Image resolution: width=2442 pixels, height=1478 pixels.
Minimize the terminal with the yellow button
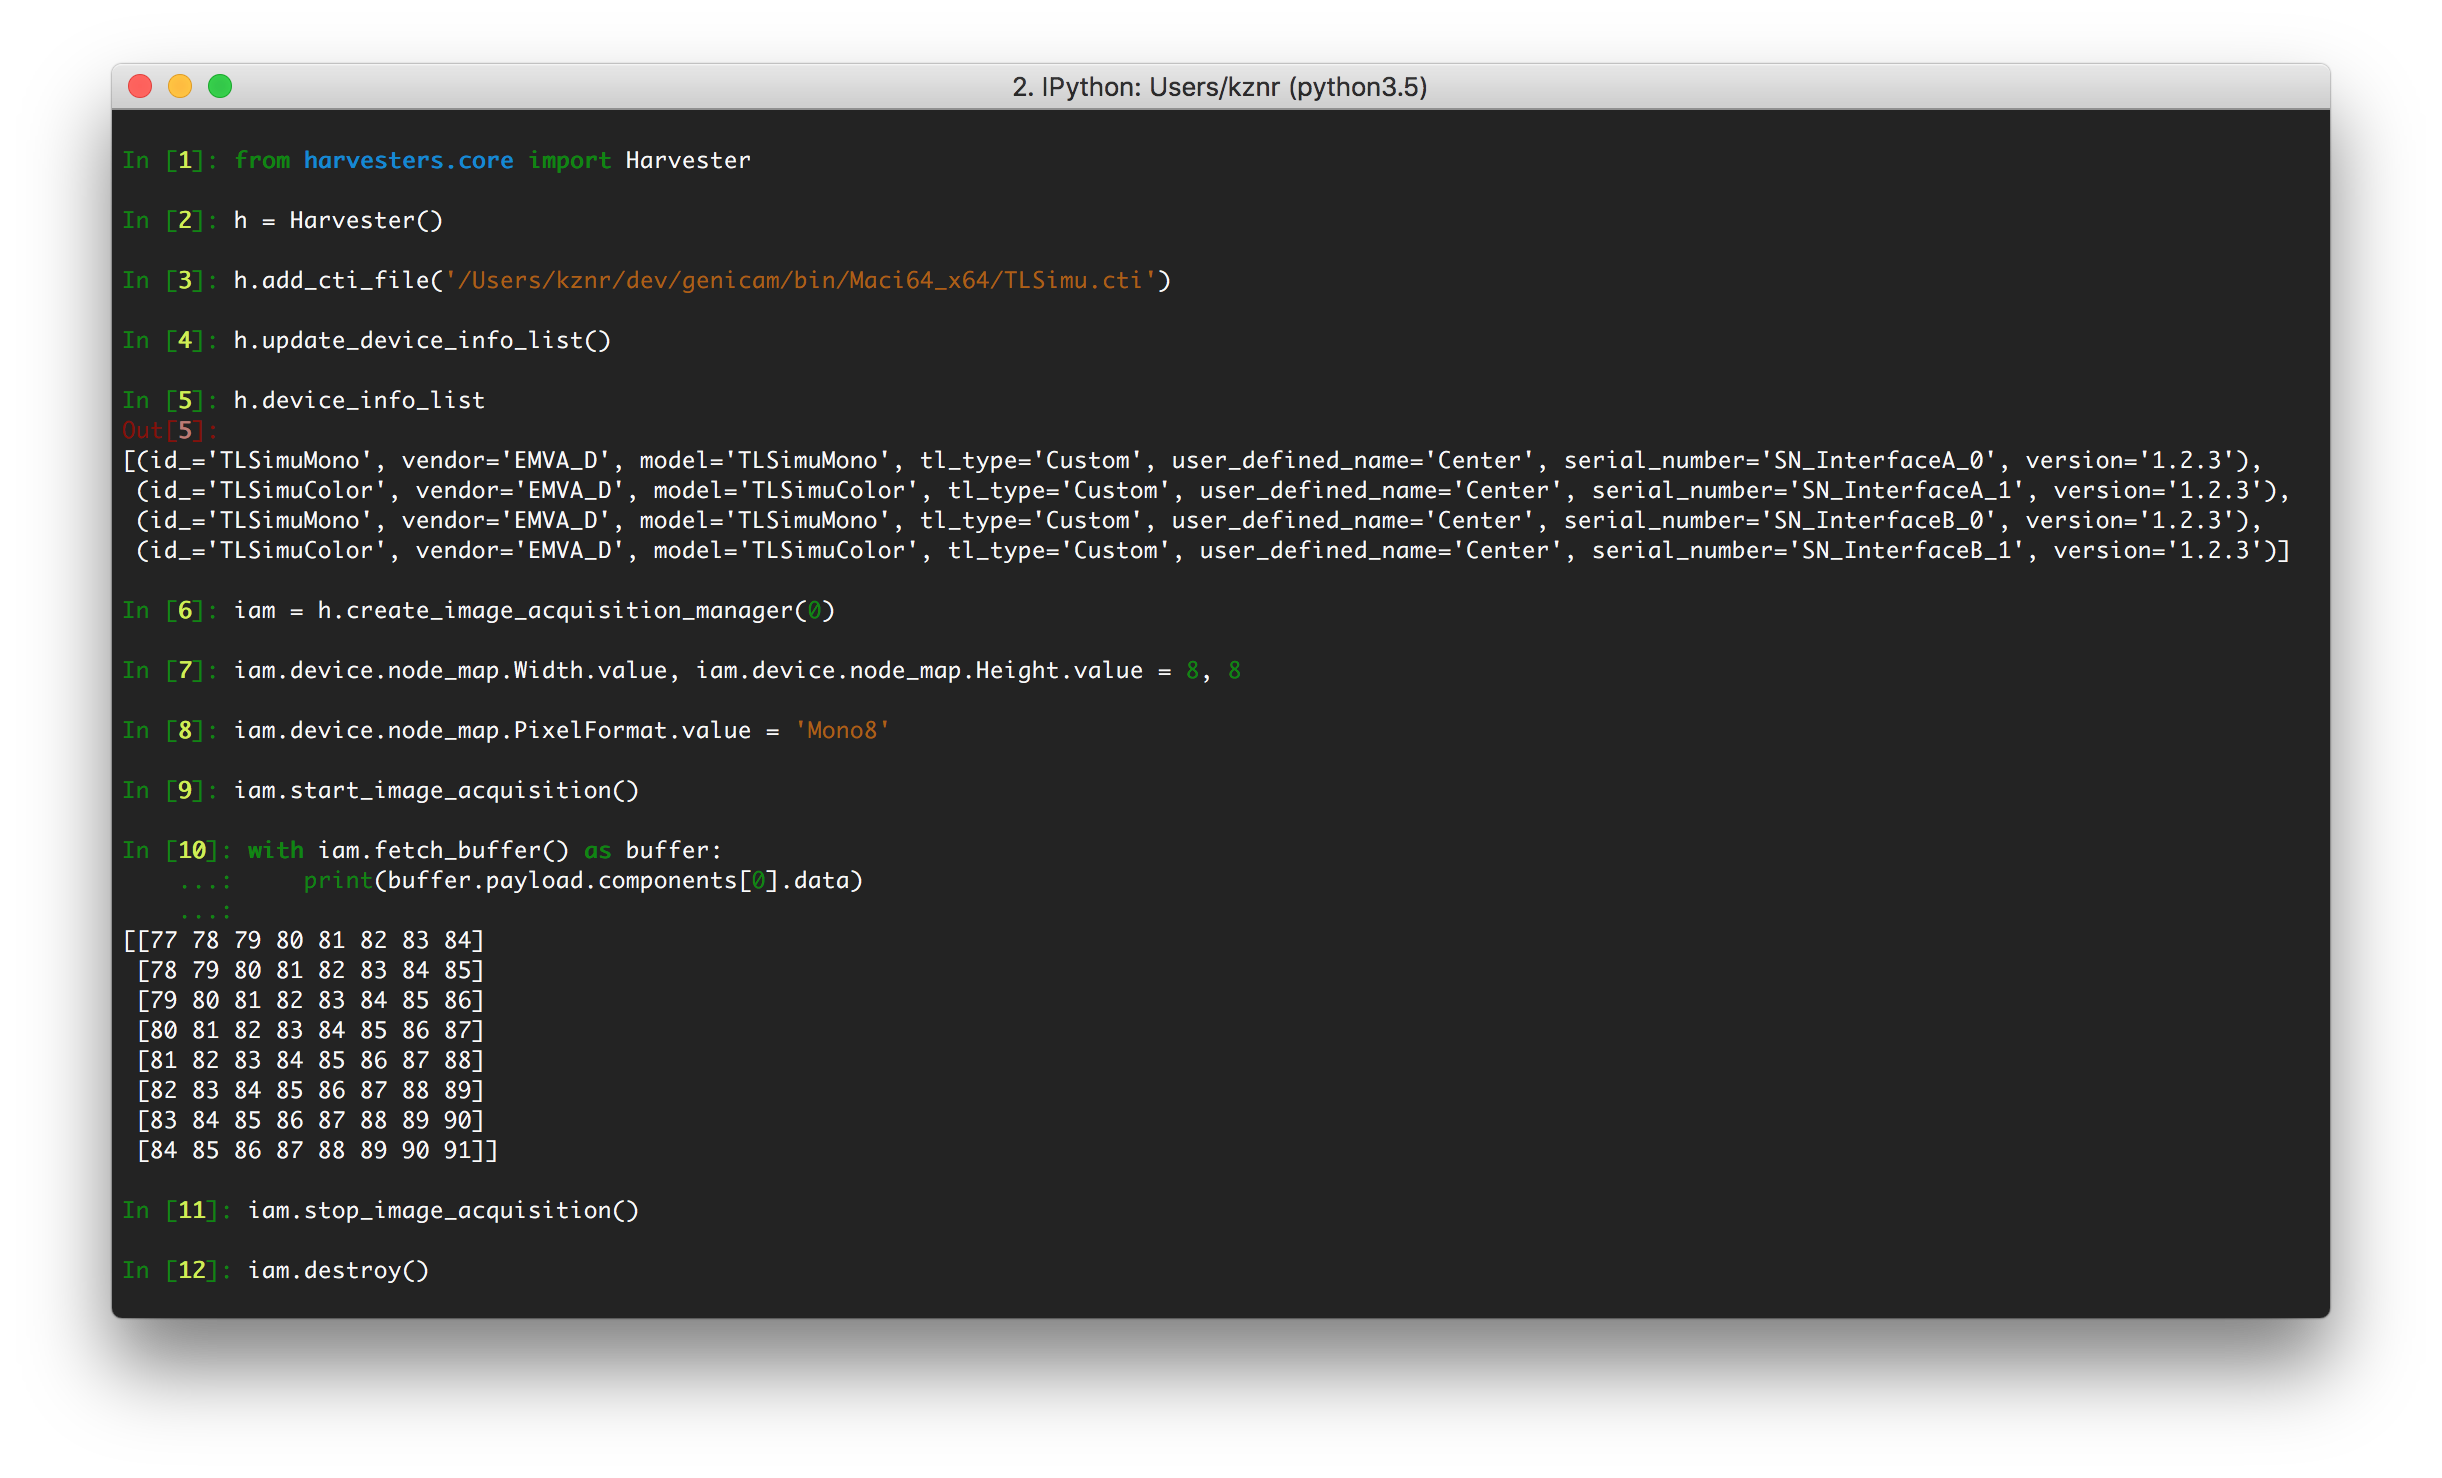click(x=180, y=87)
